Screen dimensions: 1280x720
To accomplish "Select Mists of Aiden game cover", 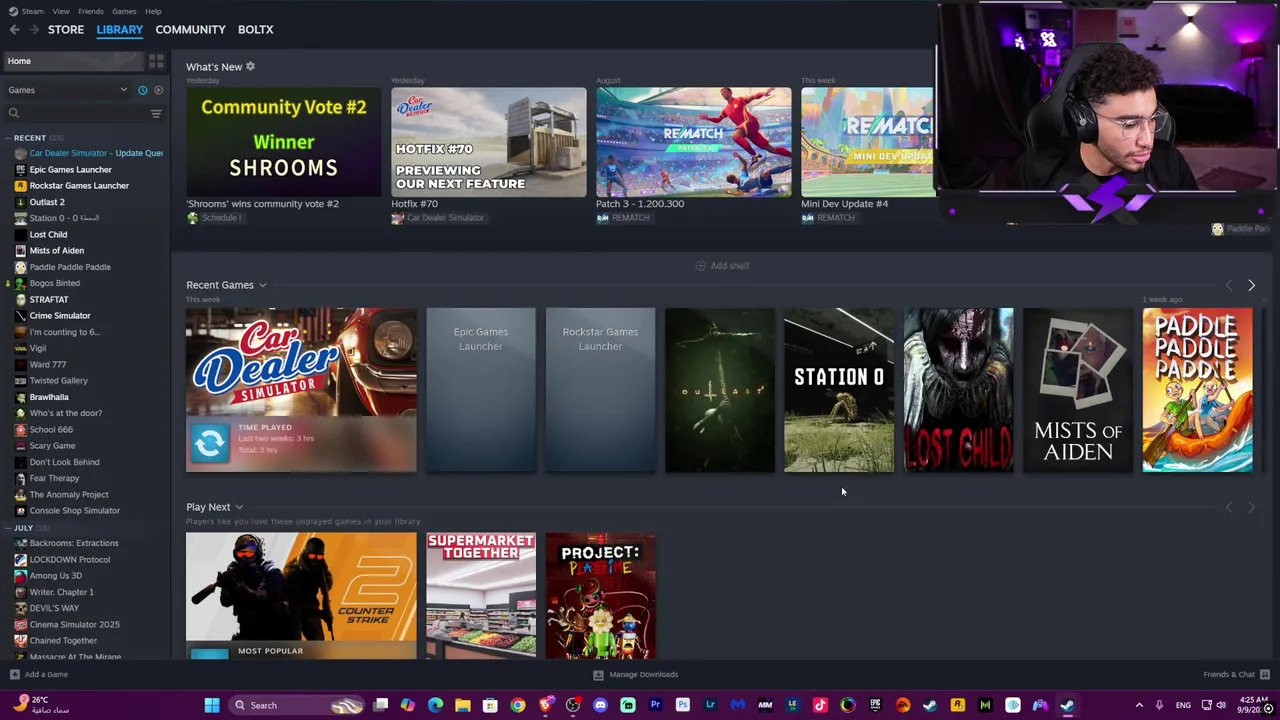I will tap(1078, 390).
